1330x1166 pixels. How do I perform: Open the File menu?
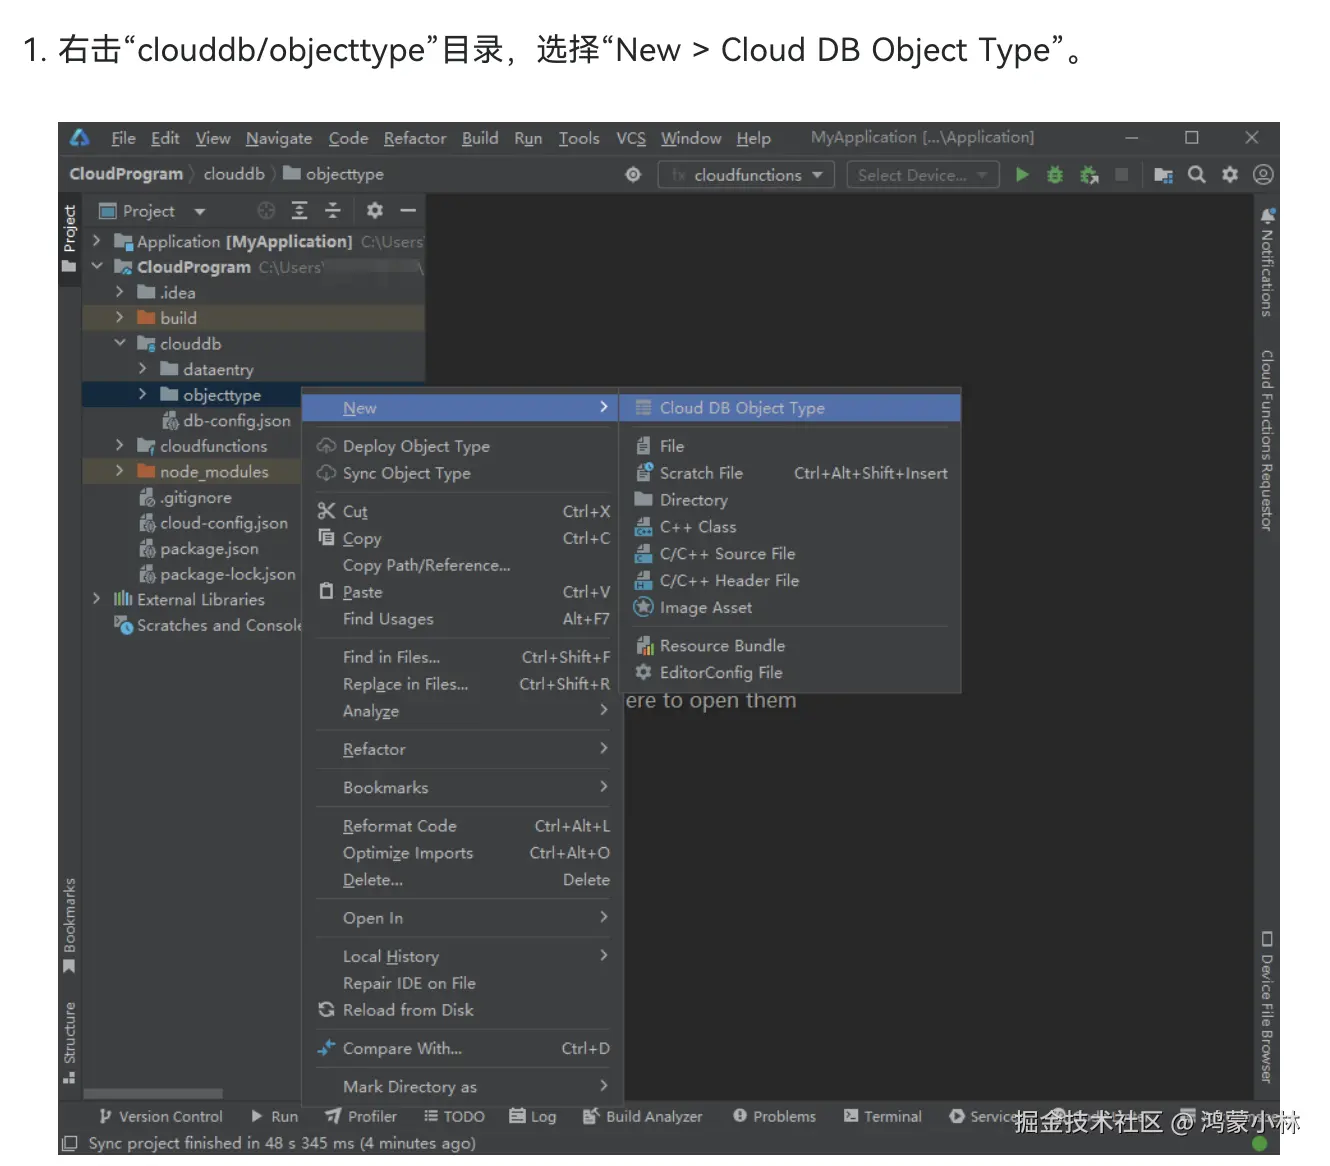point(123,138)
